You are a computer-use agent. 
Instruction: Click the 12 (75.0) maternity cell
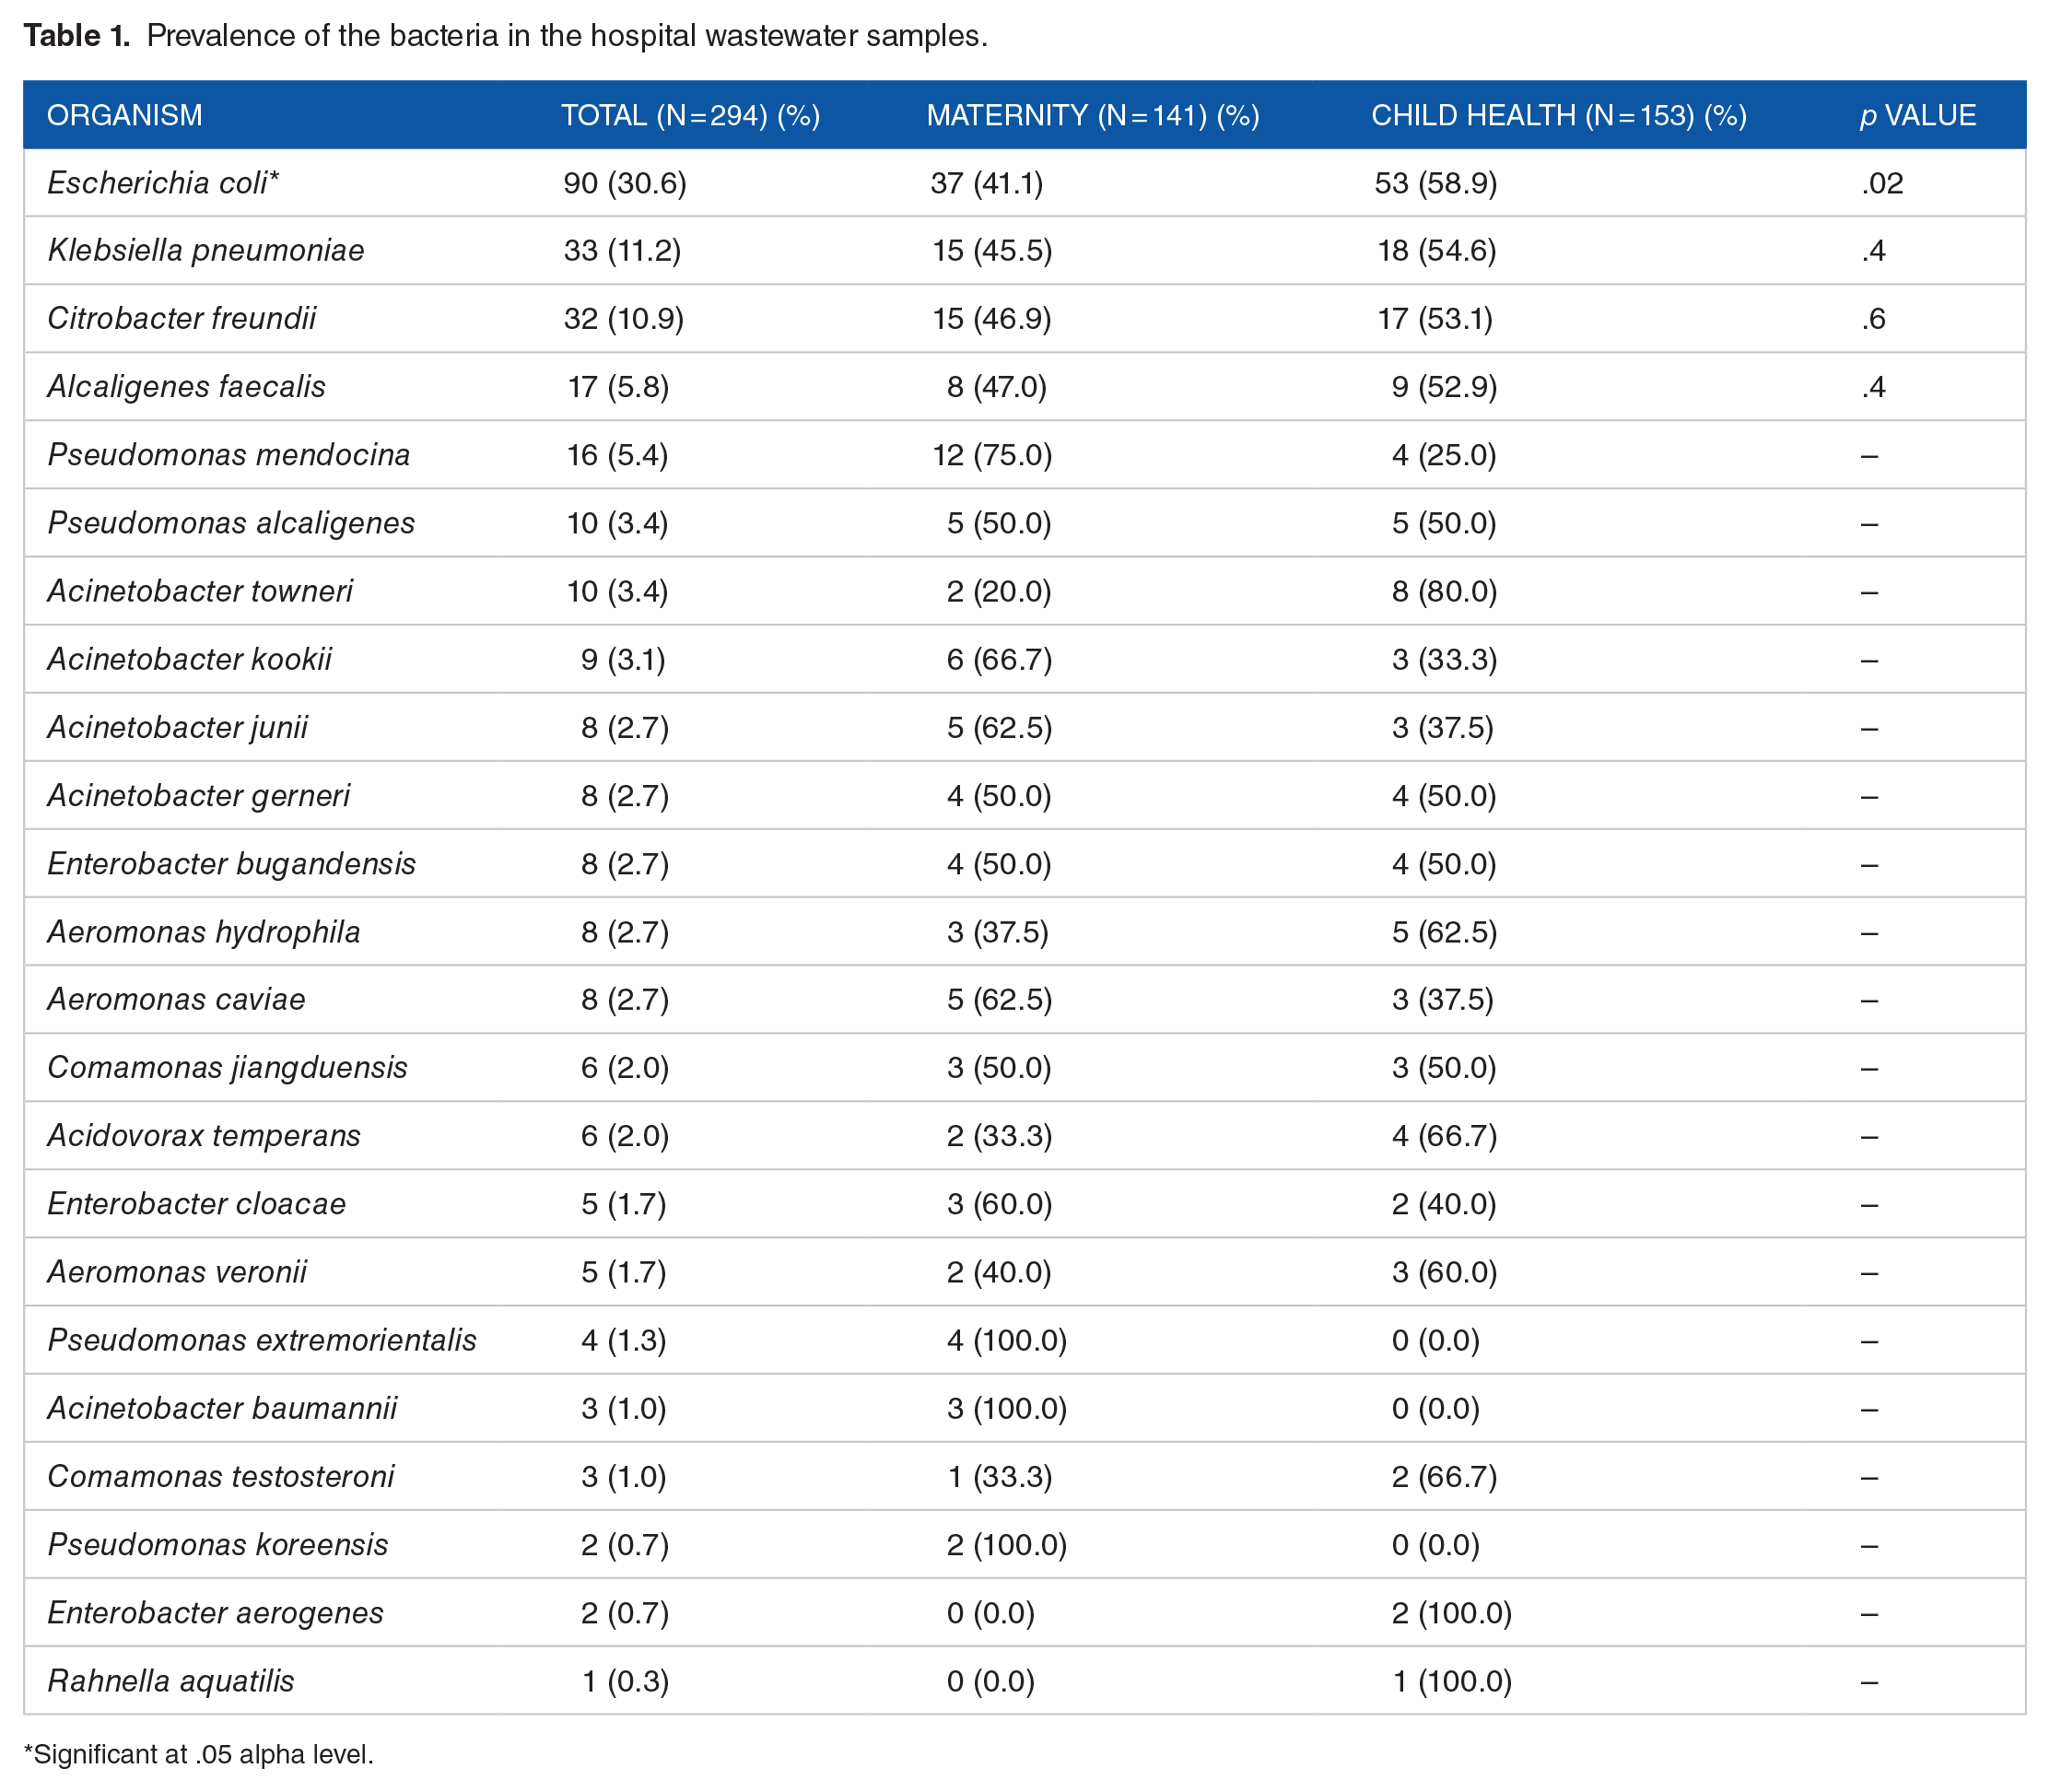point(992,455)
